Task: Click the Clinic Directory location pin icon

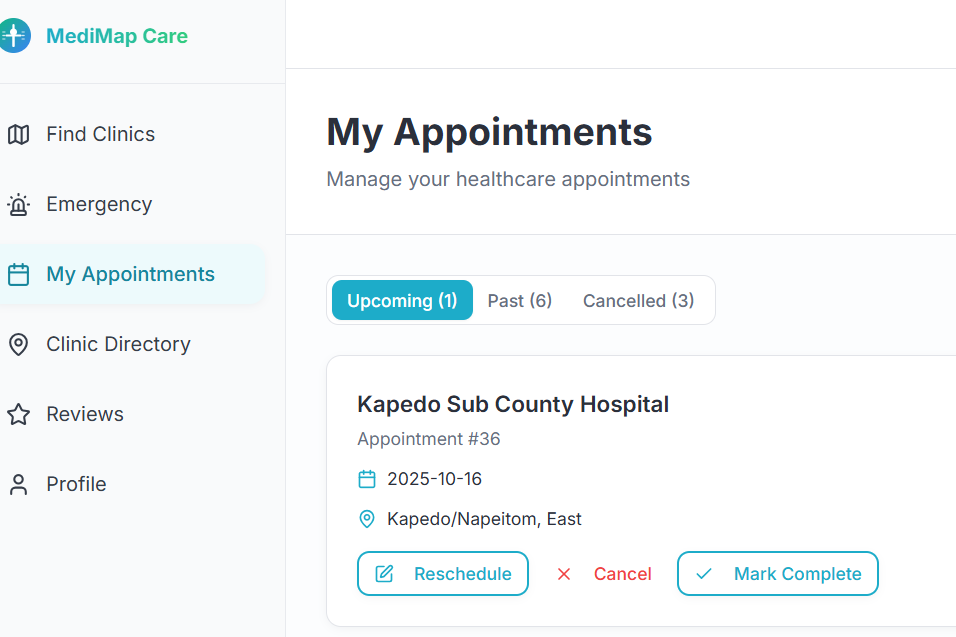Action: [x=18, y=345]
